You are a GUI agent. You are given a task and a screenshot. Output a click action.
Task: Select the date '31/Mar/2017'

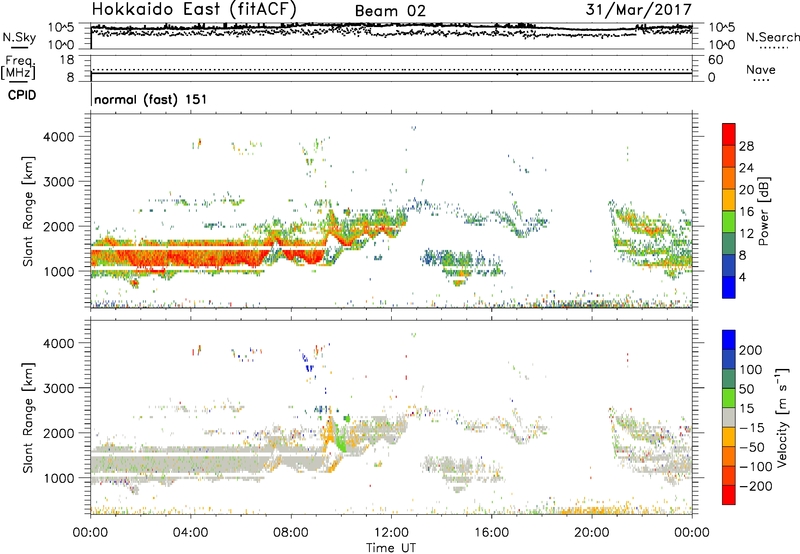click(638, 9)
